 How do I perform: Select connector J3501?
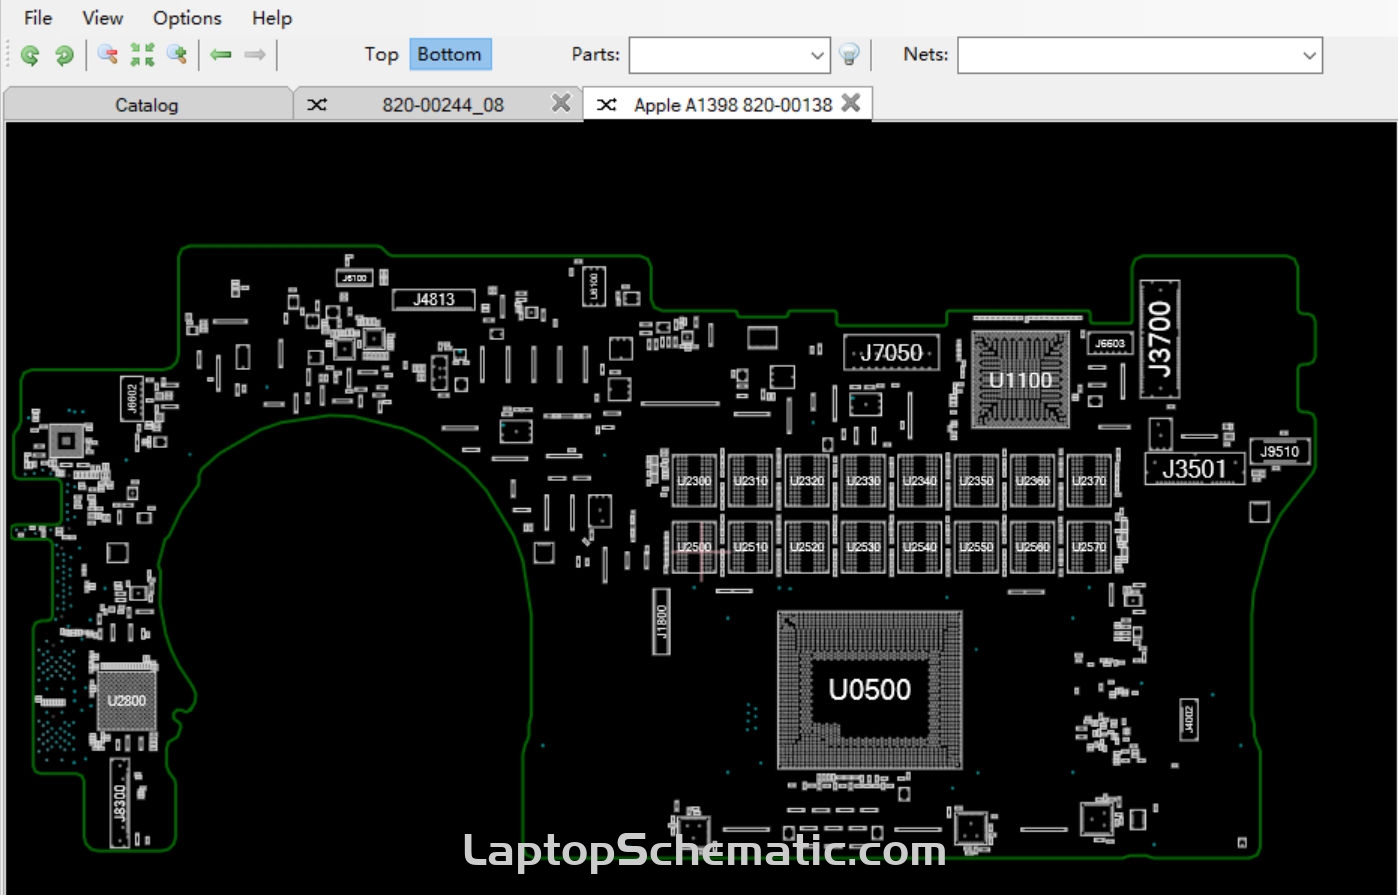coord(1195,469)
